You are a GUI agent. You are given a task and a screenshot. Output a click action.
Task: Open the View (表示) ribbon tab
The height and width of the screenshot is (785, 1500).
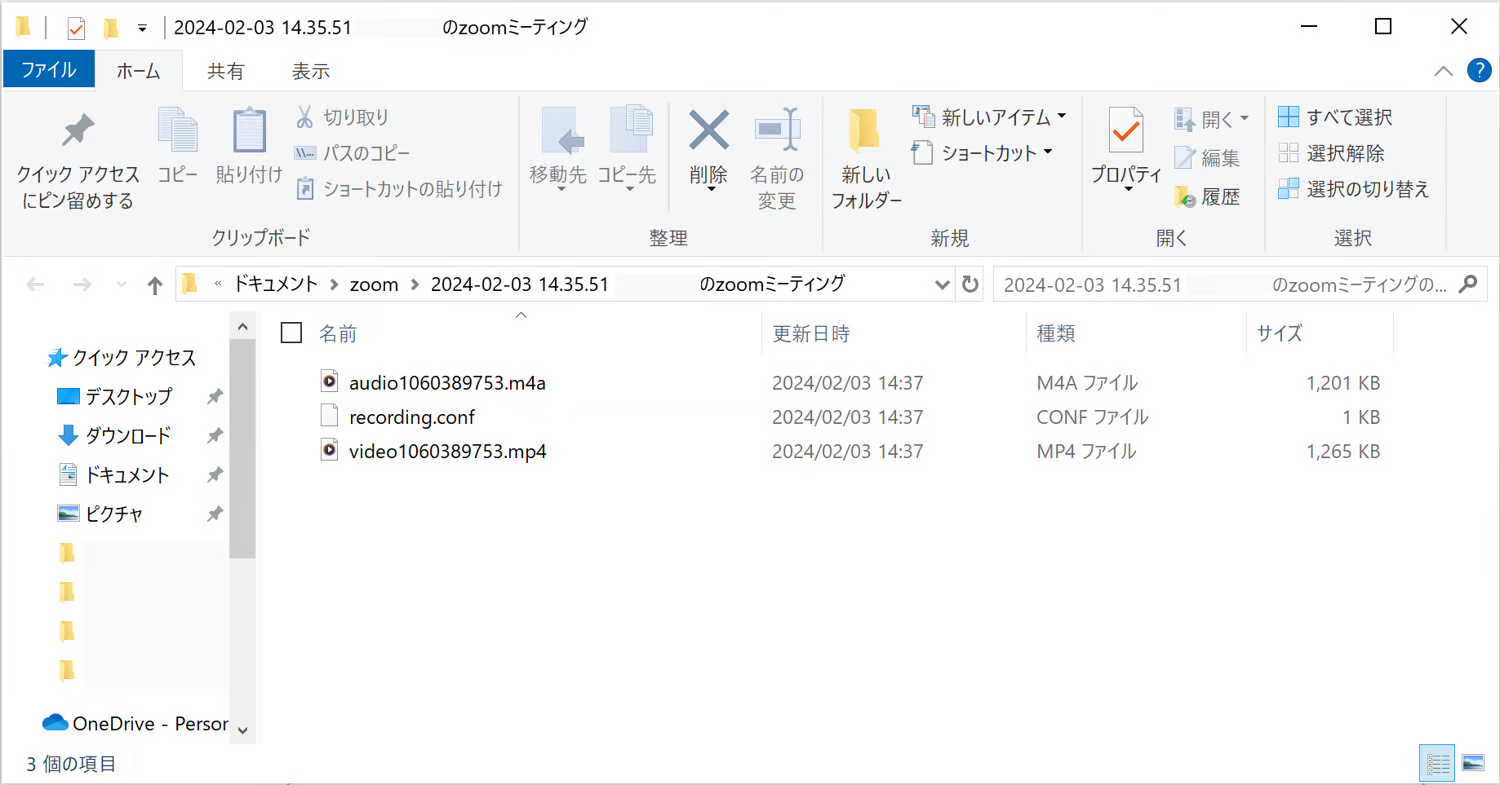click(310, 71)
